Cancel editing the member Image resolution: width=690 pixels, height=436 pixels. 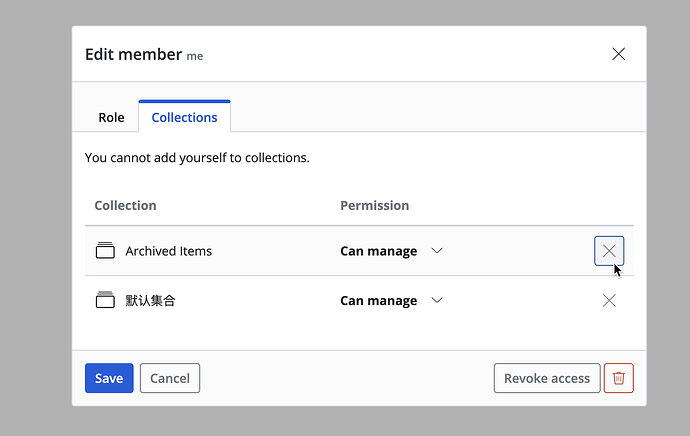[170, 378]
